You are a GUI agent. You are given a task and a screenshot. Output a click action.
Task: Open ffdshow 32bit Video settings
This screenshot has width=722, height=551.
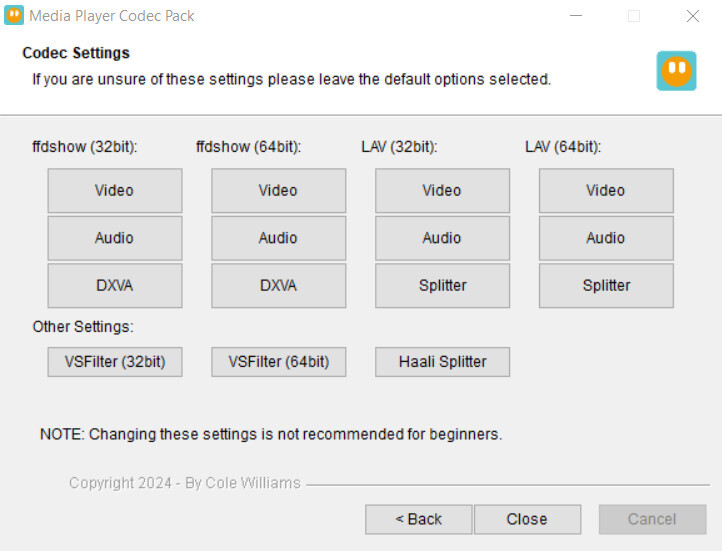click(x=115, y=191)
